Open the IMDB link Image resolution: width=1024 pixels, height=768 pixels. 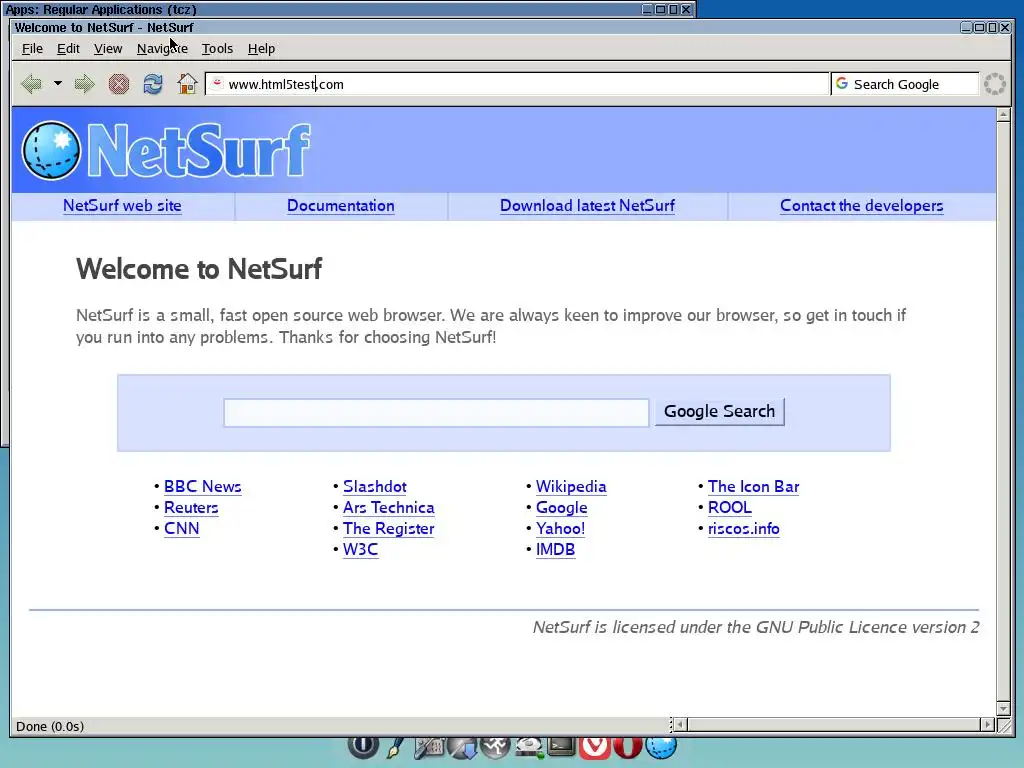click(555, 549)
